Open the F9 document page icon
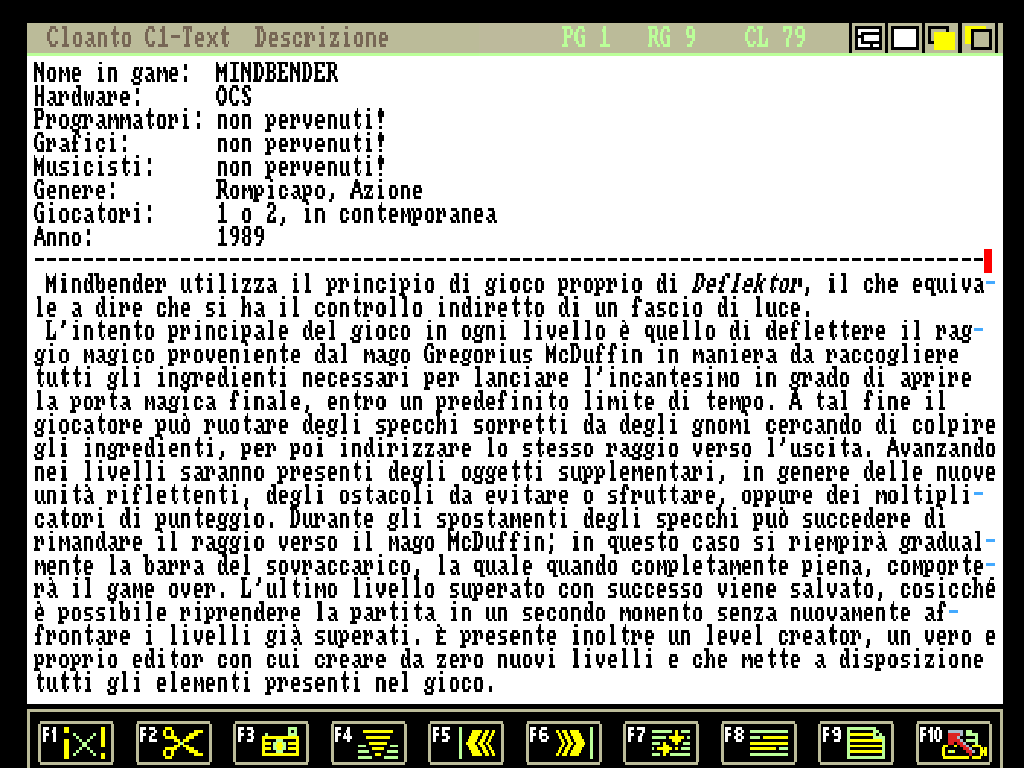This screenshot has height=768, width=1024. (x=856, y=743)
